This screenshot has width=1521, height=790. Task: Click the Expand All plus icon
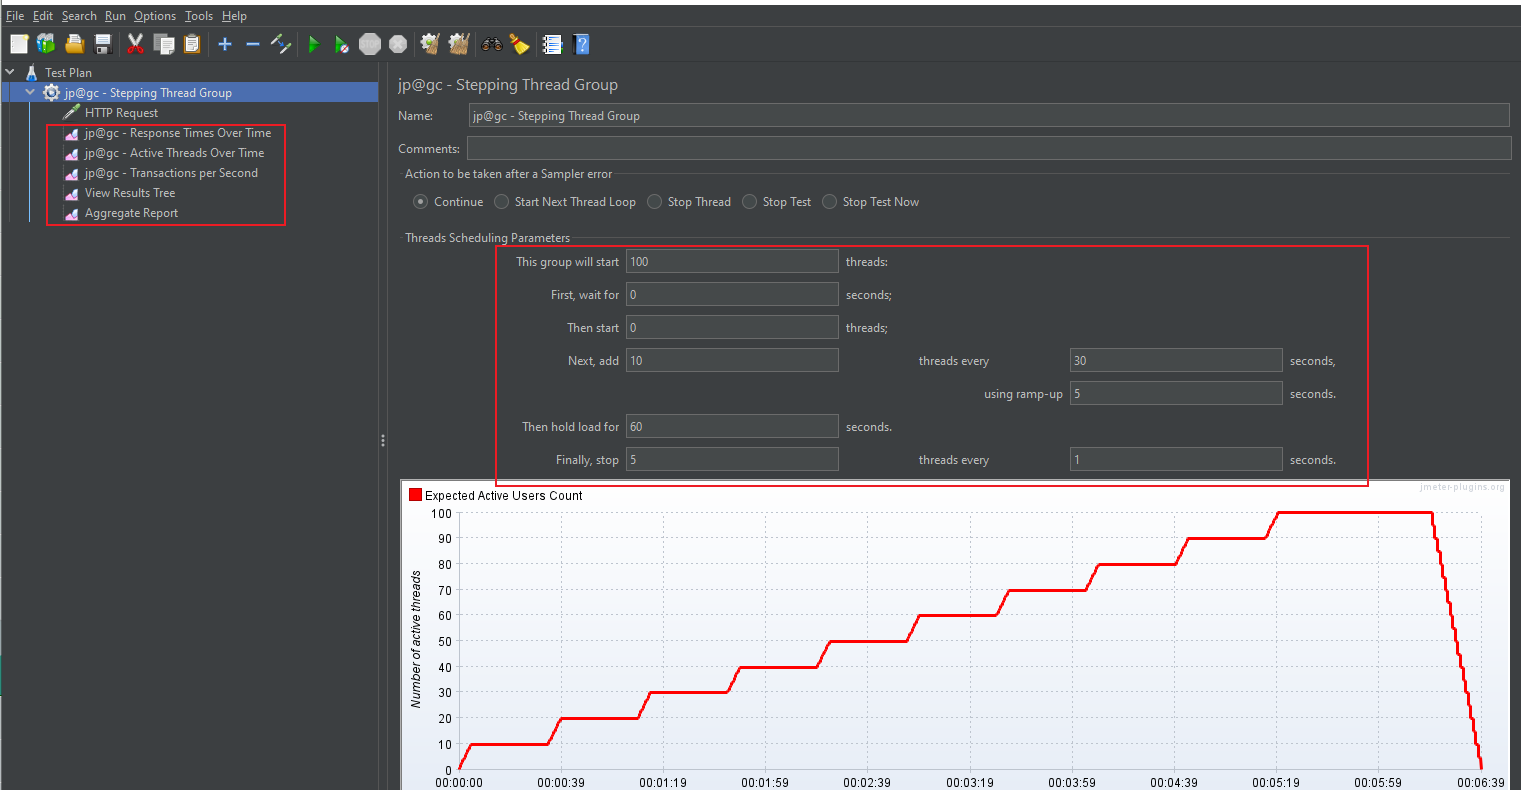click(x=225, y=44)
